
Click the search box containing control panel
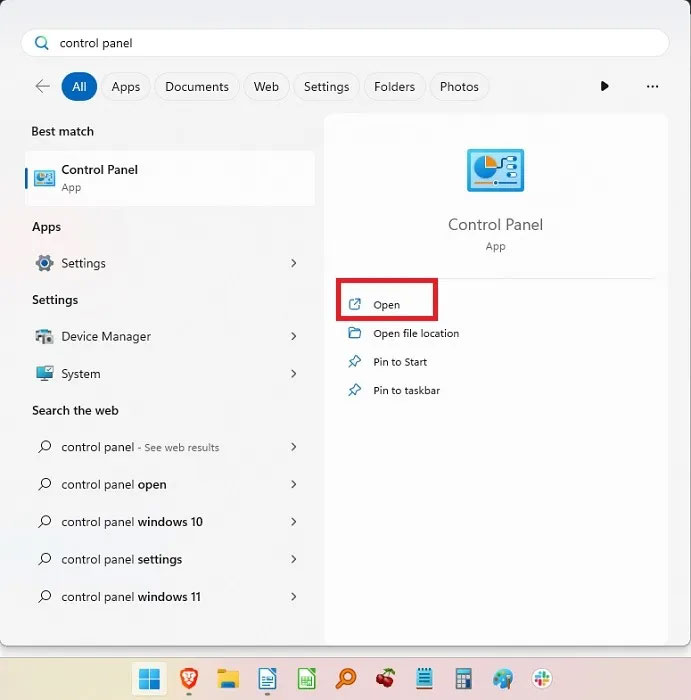tap(345, 43)
